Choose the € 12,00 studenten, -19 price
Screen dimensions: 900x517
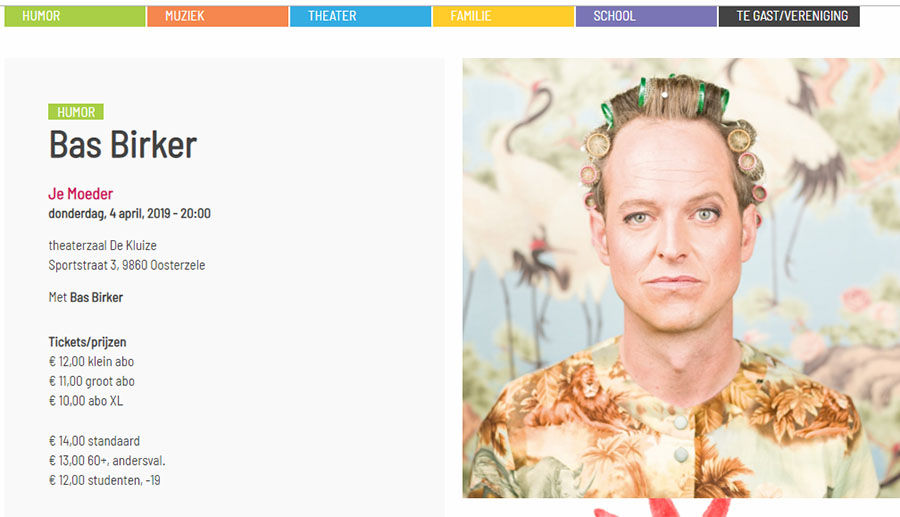104,480
